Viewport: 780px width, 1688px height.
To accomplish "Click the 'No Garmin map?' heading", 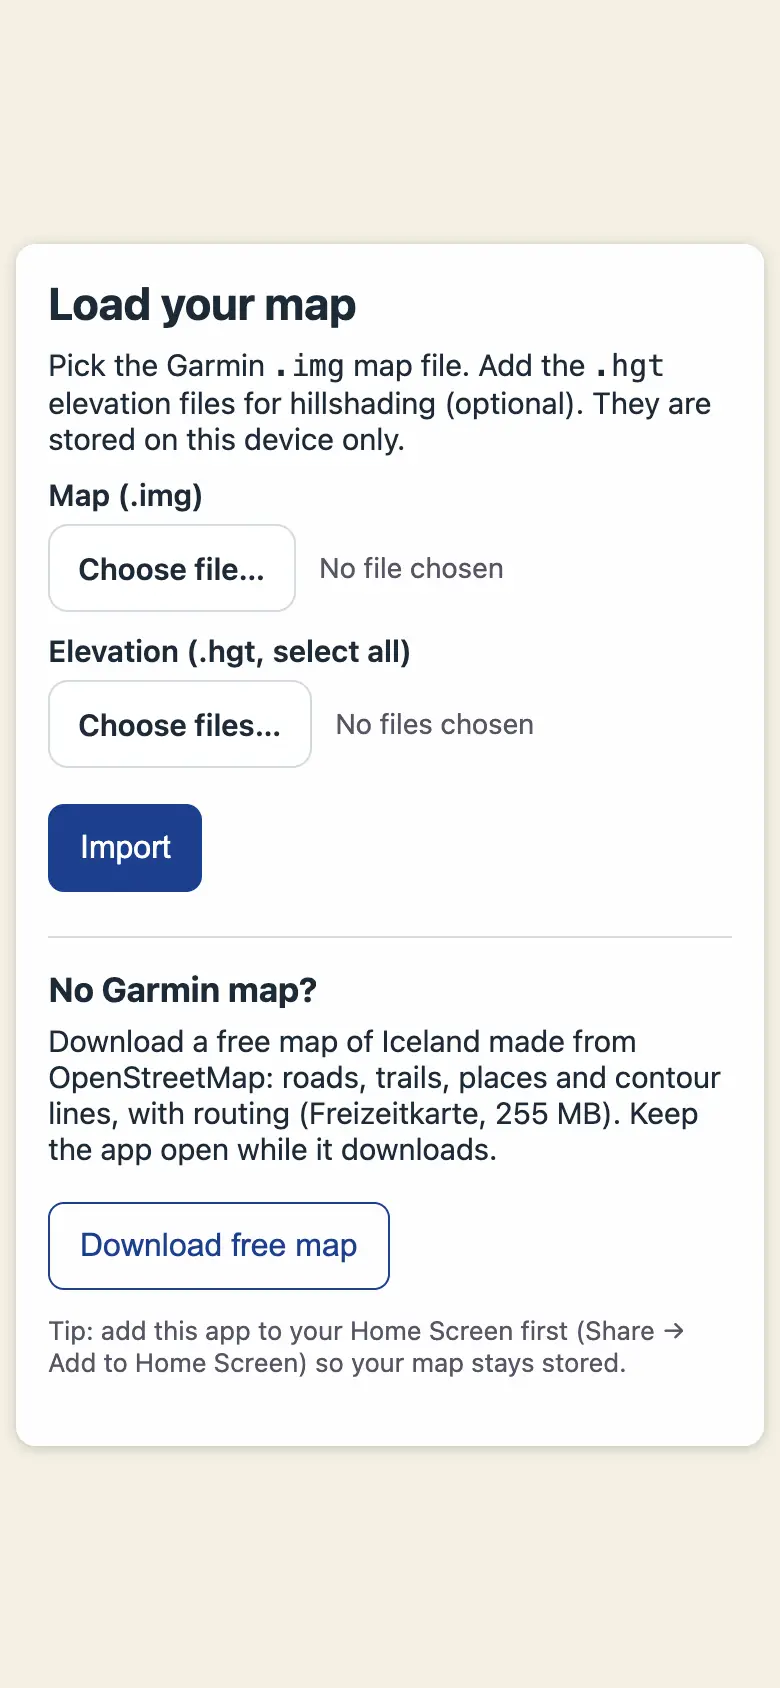I will tap(183, 990).
